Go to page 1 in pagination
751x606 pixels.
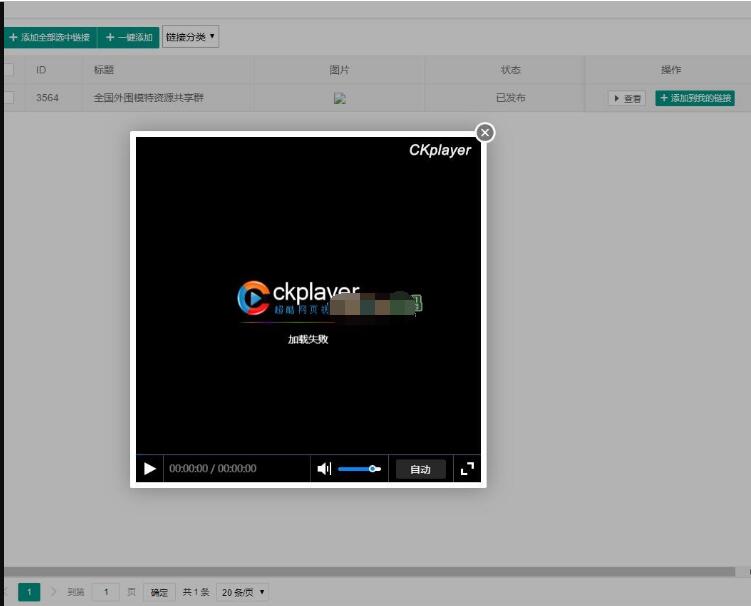[x=29, y=592]
